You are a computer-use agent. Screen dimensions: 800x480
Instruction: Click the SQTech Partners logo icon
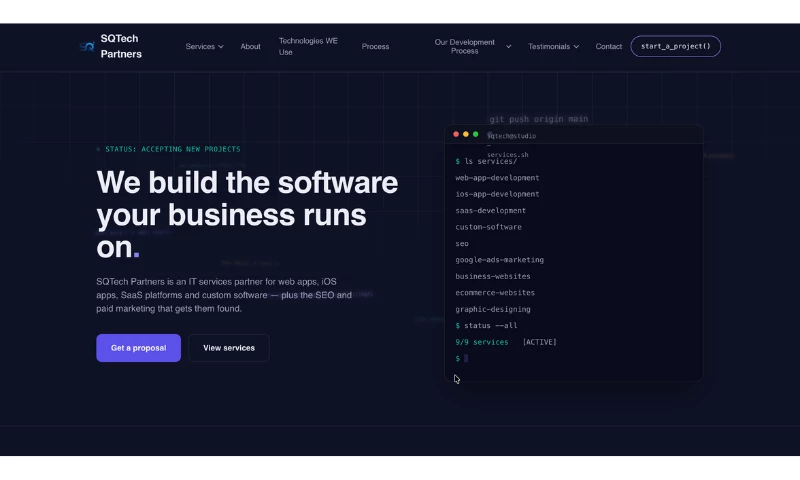coord(87,46)
